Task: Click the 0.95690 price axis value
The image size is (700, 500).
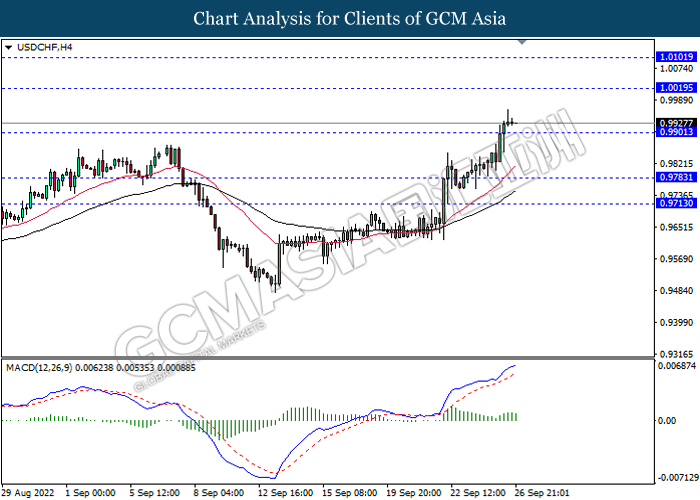Action: point(676,259)
